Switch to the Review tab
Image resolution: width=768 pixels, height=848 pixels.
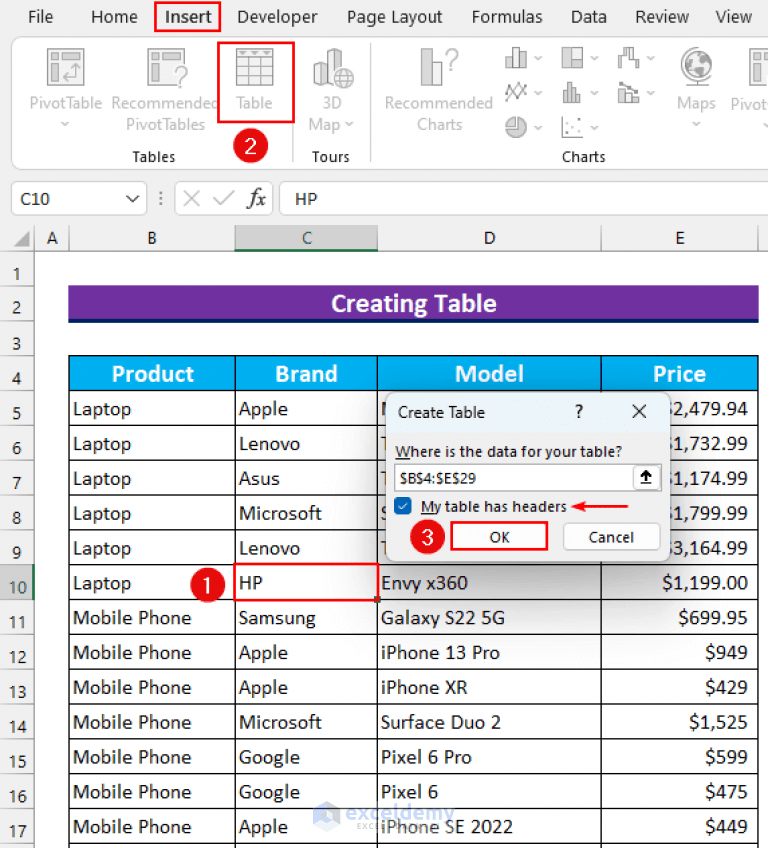click(662, 17)
